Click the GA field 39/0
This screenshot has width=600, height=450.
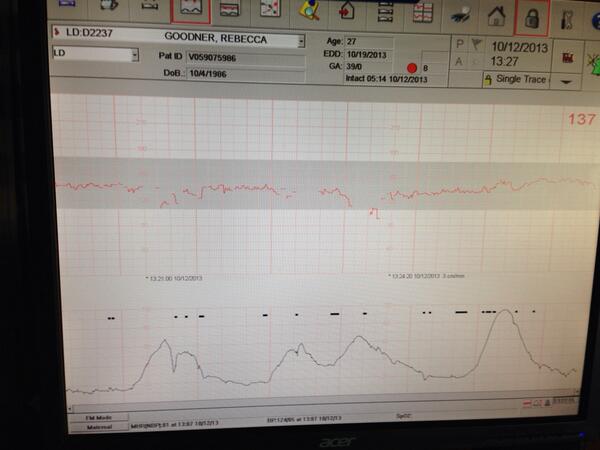pos(368,67)
